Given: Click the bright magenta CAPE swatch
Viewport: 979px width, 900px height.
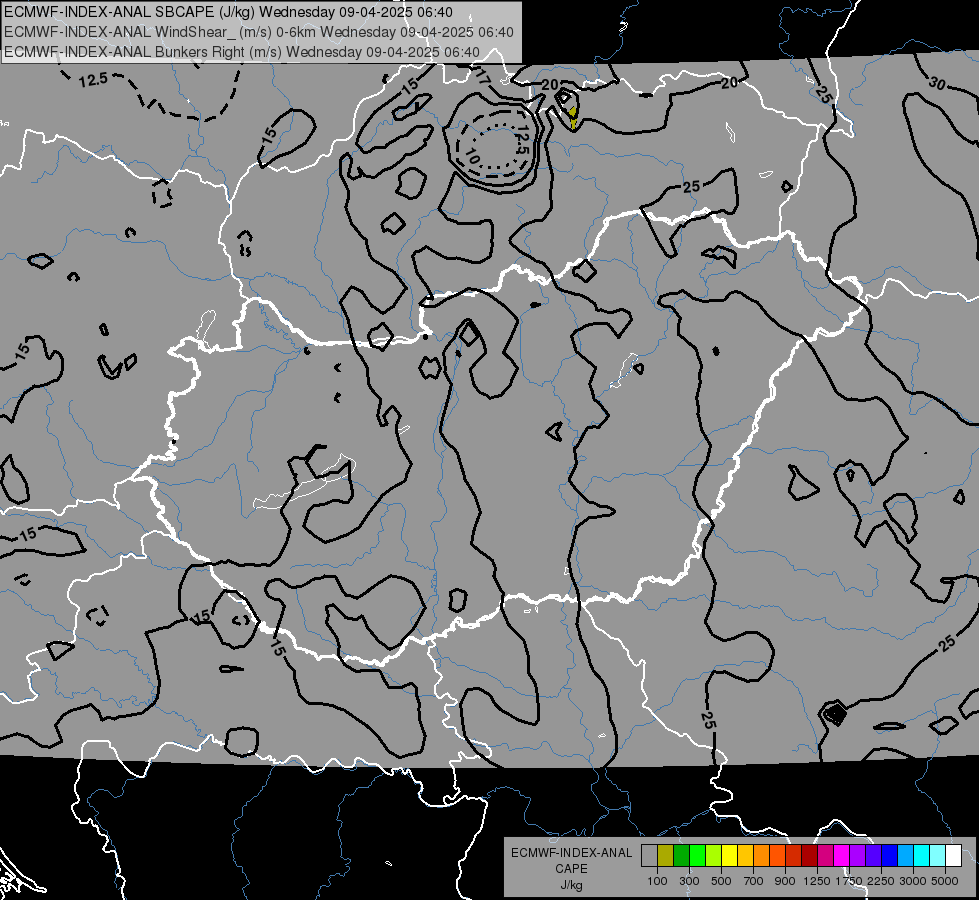Looking at the screenshot, I should click(x=842, y=856).
